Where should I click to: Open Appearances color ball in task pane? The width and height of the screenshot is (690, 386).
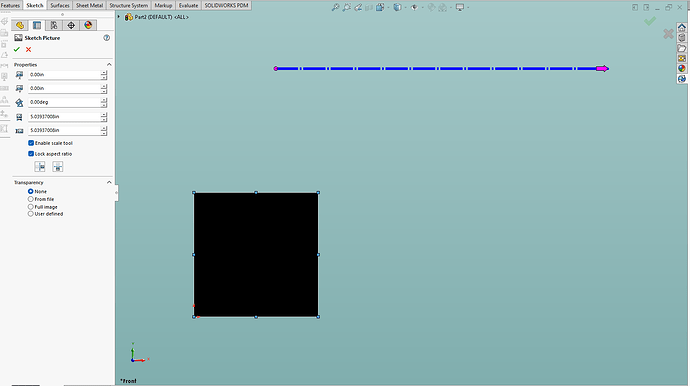pos(682,68)
